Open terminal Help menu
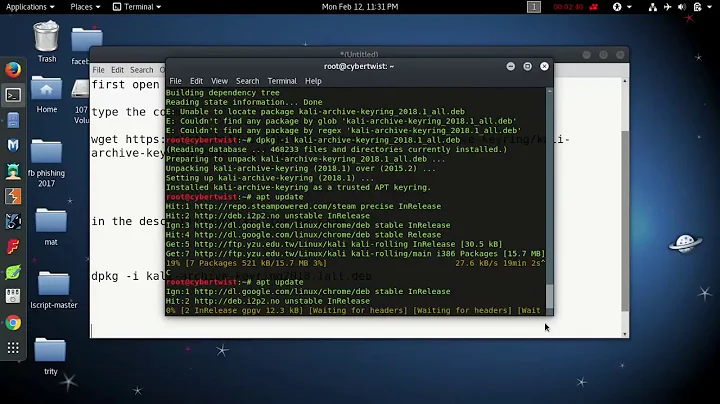Image resolution: width=720 pixels, height=404 pixels. (x=313, y=81)
